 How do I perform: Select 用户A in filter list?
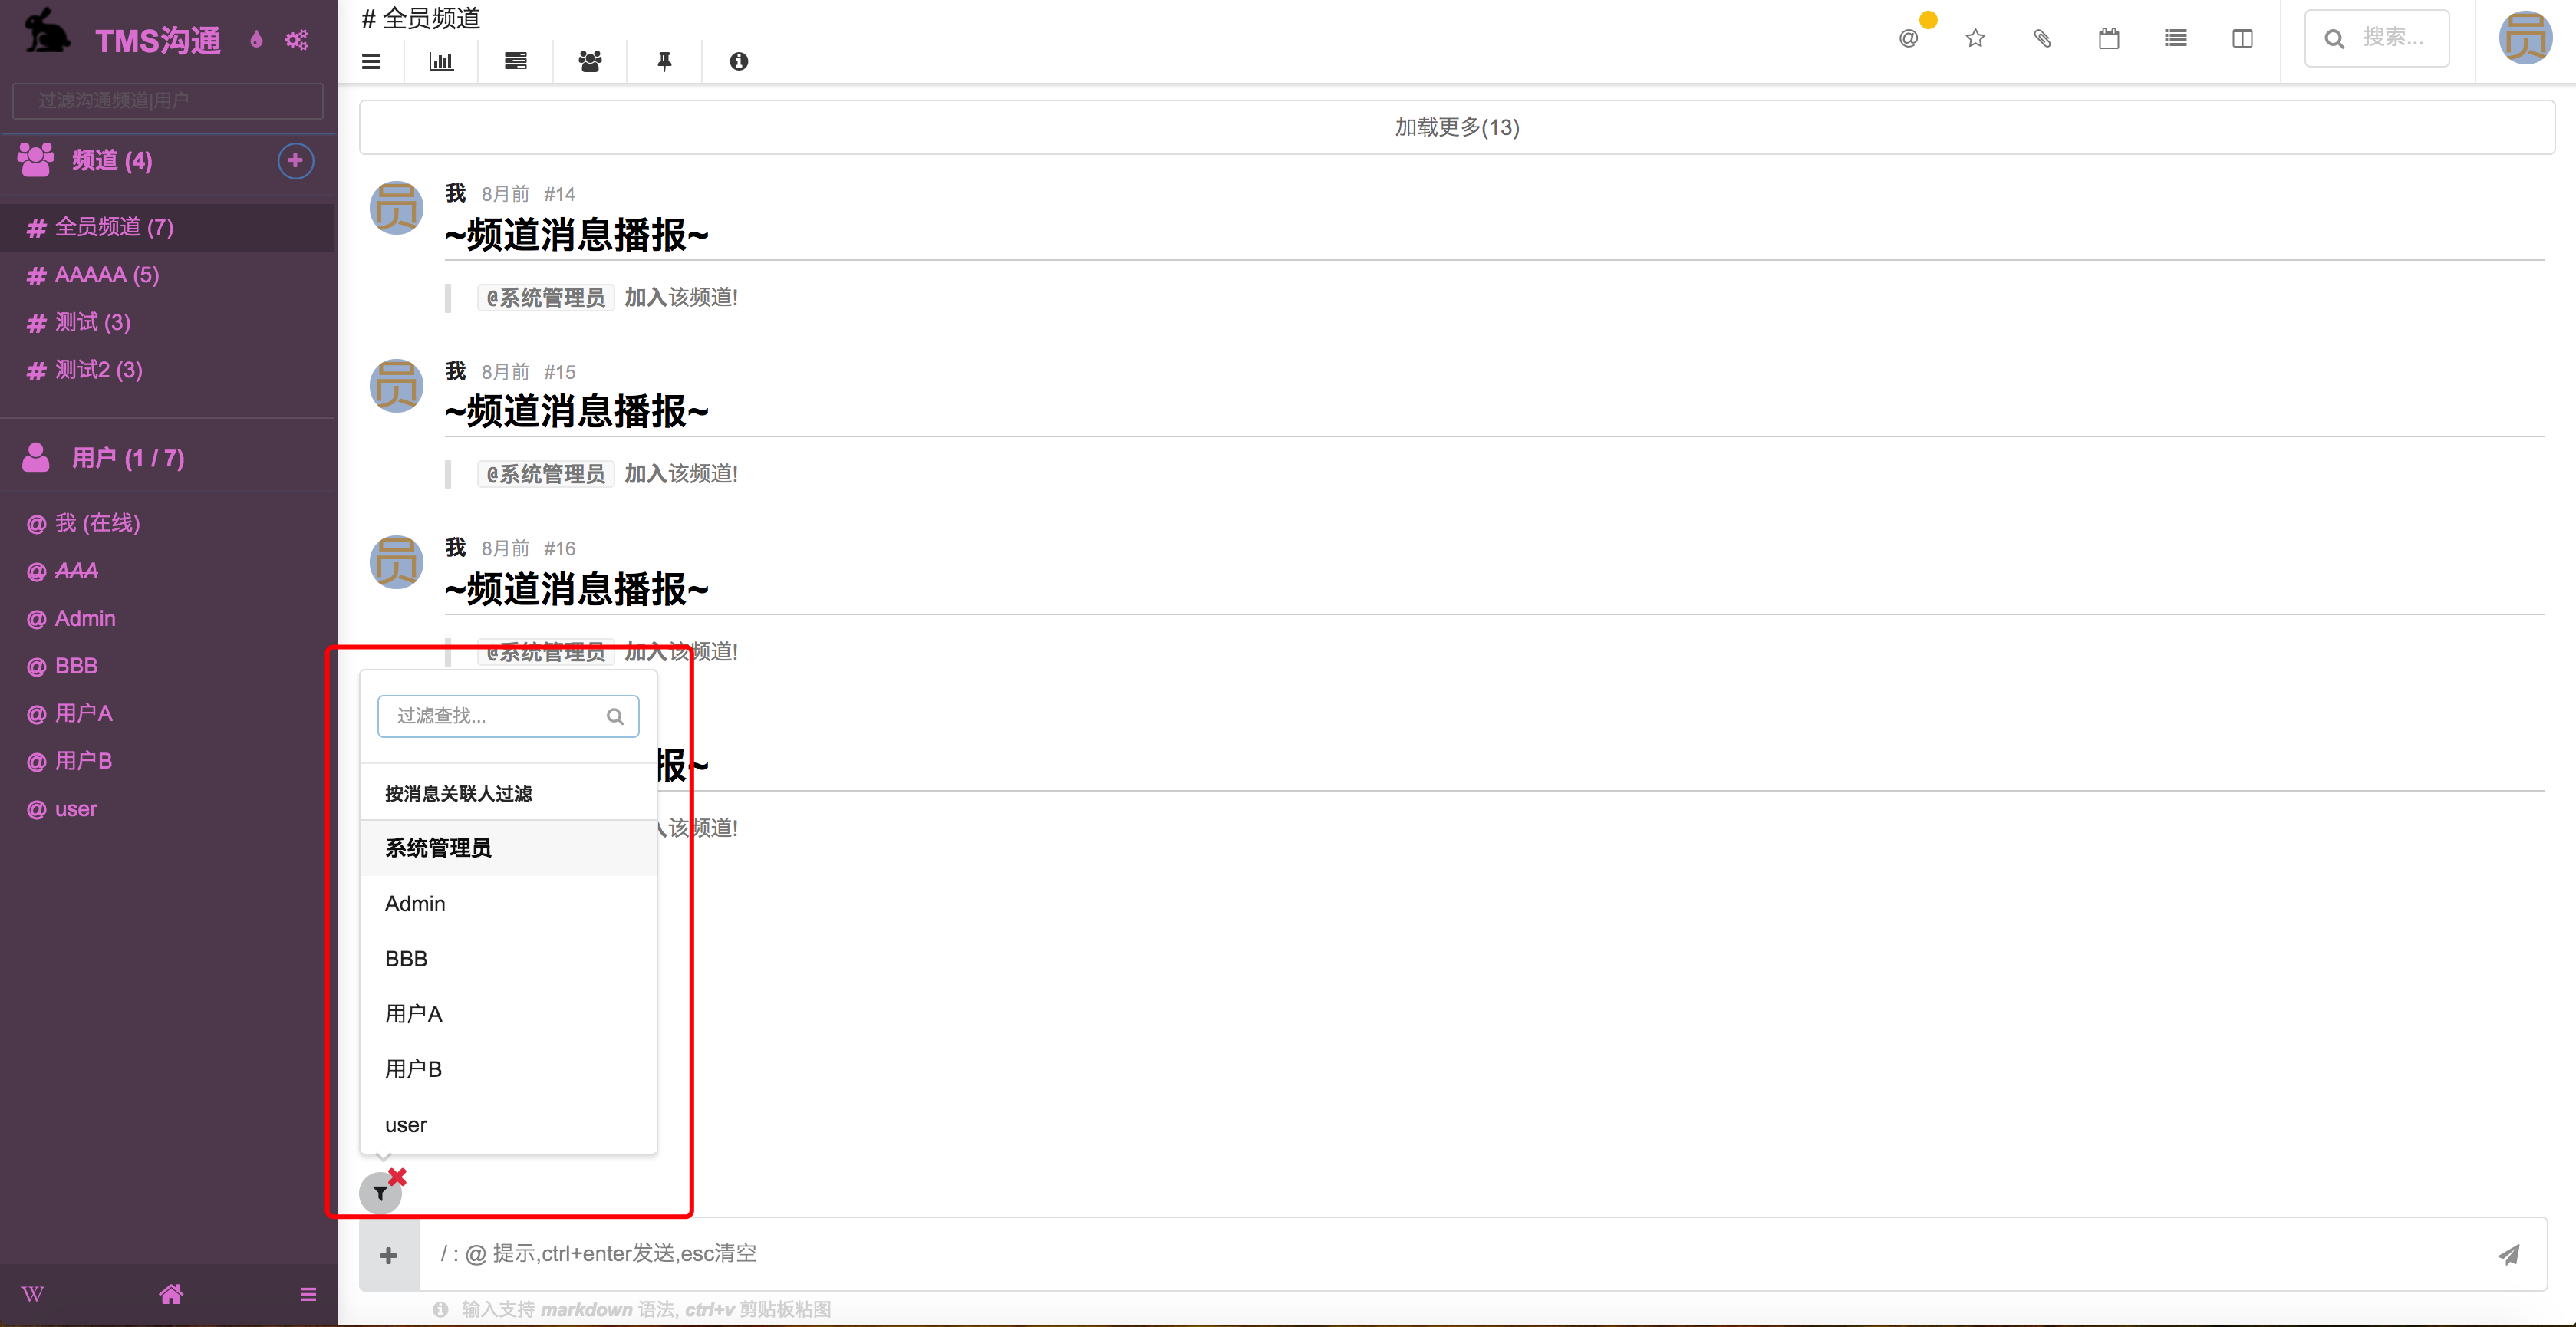click(x=508, y=1014)
